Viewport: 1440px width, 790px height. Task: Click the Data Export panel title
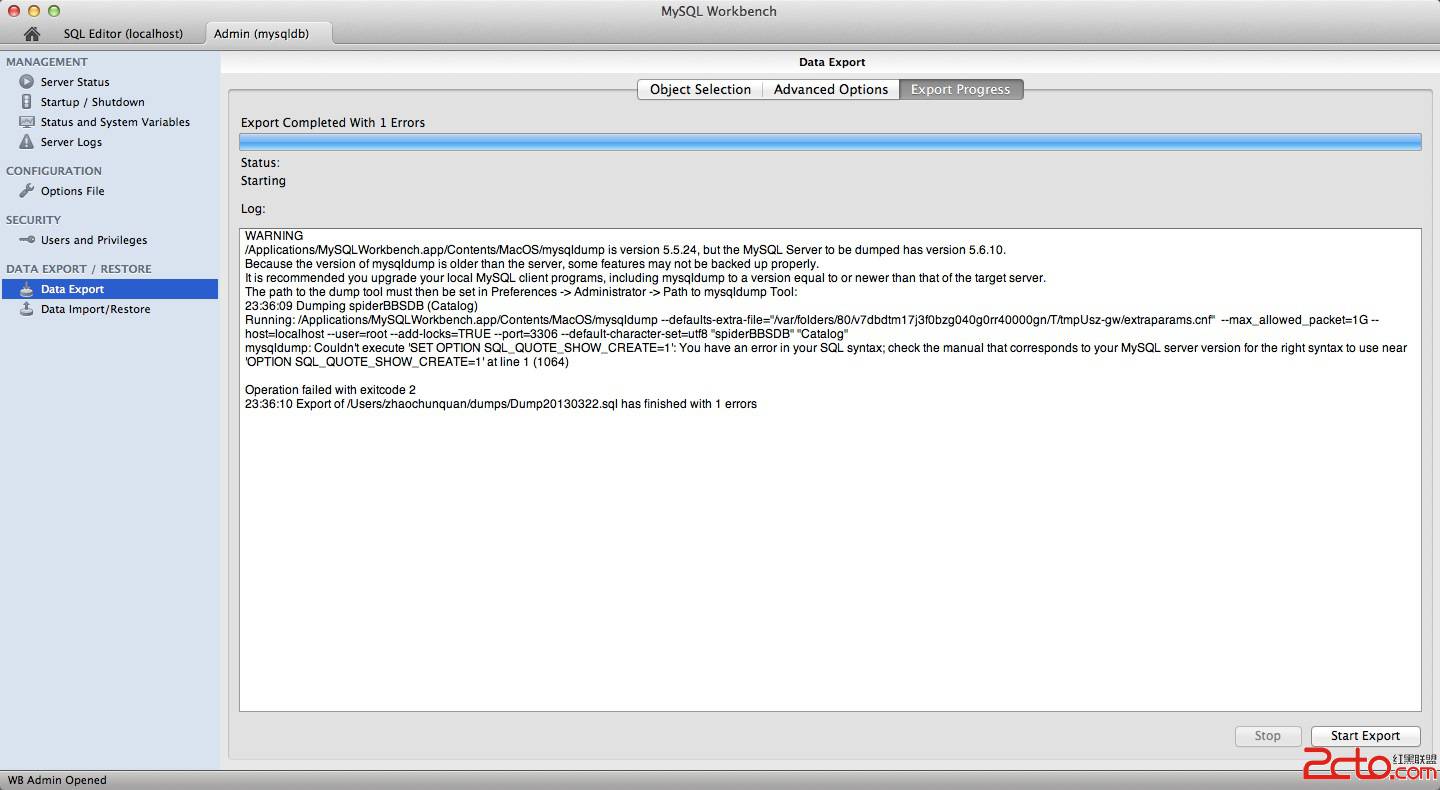click(832, 62)
